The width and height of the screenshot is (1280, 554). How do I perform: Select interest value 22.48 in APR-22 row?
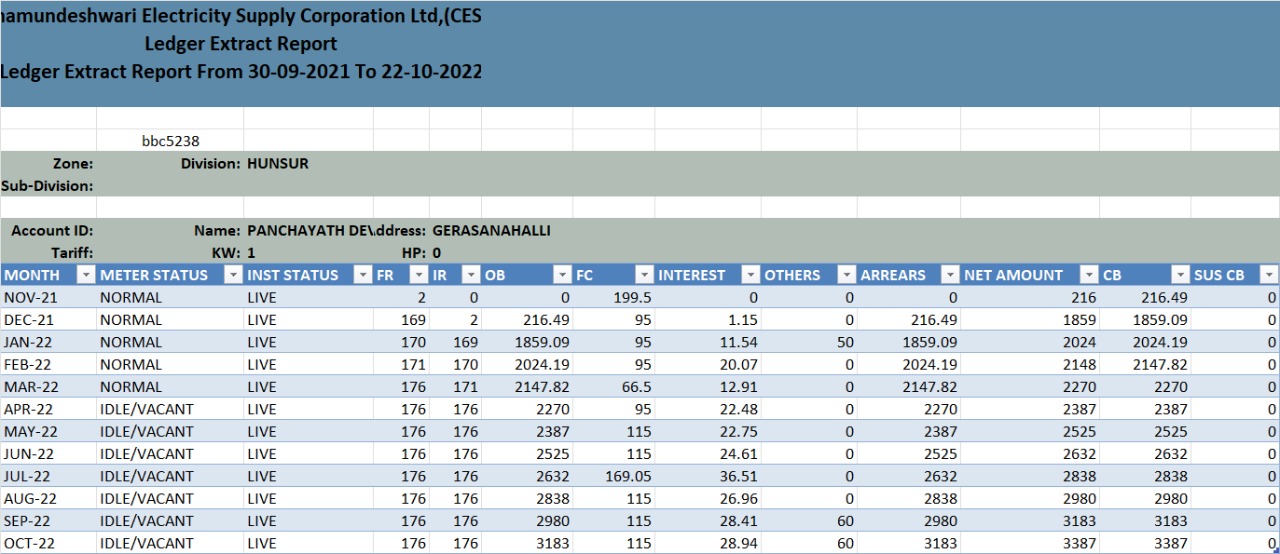point(708,409)
